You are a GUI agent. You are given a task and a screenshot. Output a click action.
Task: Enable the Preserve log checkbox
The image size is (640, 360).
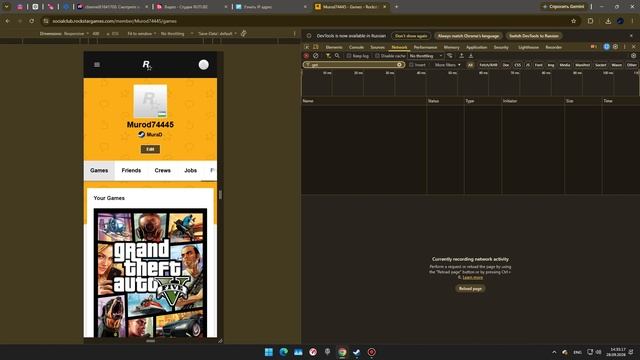349,56
